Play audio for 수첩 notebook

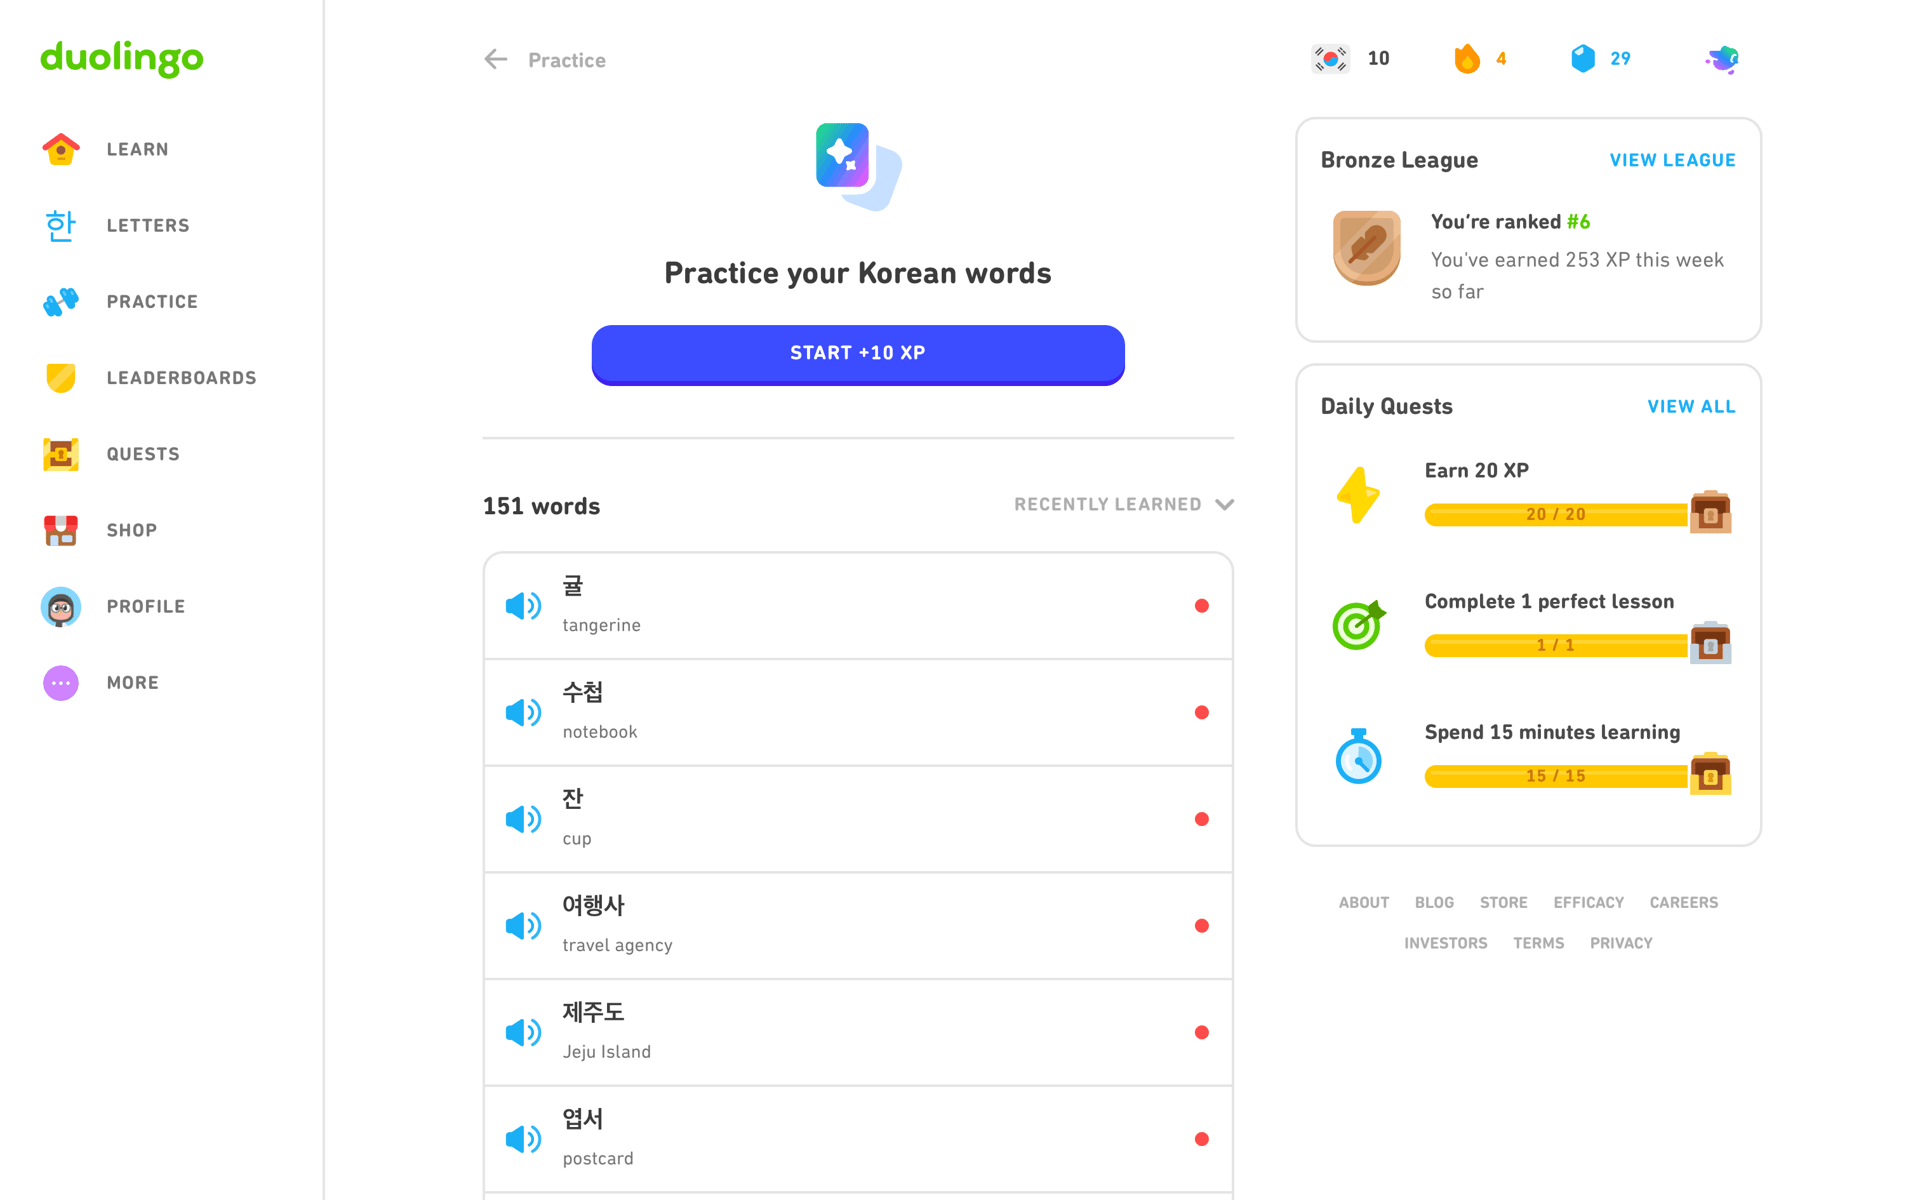pyautogui.click(x=523, y=713)
